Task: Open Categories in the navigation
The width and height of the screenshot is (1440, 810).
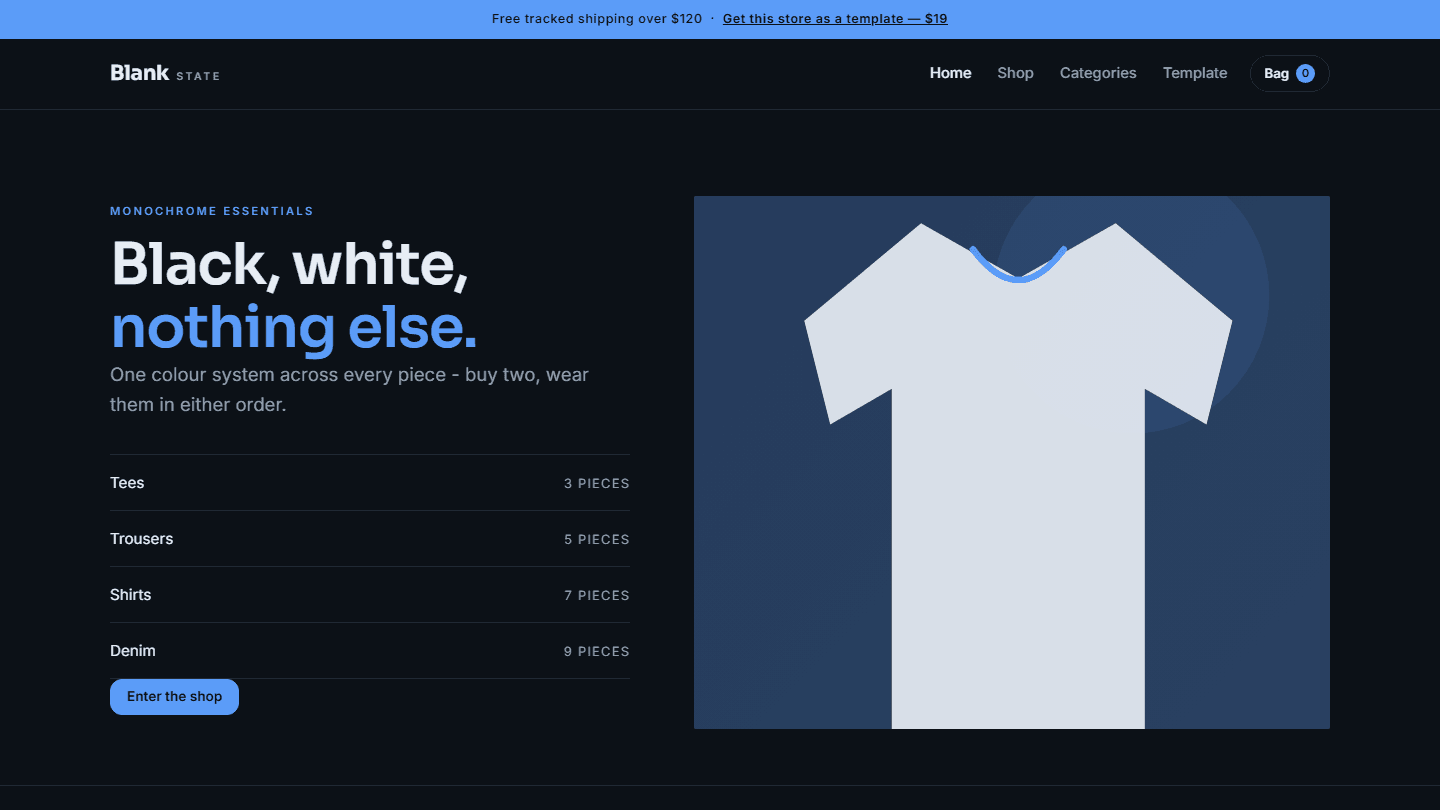Action: (1098, 73)
